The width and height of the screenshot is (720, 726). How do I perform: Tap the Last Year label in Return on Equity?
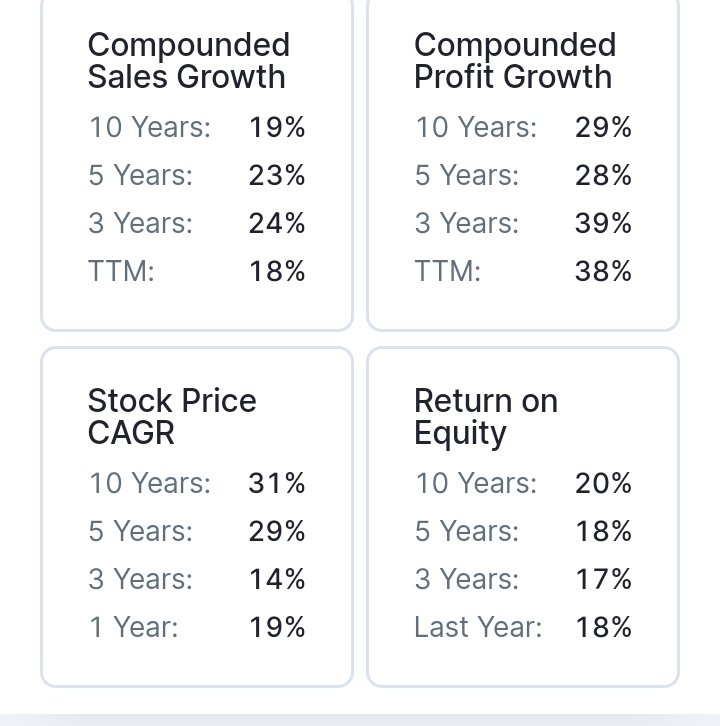point(478,628)
